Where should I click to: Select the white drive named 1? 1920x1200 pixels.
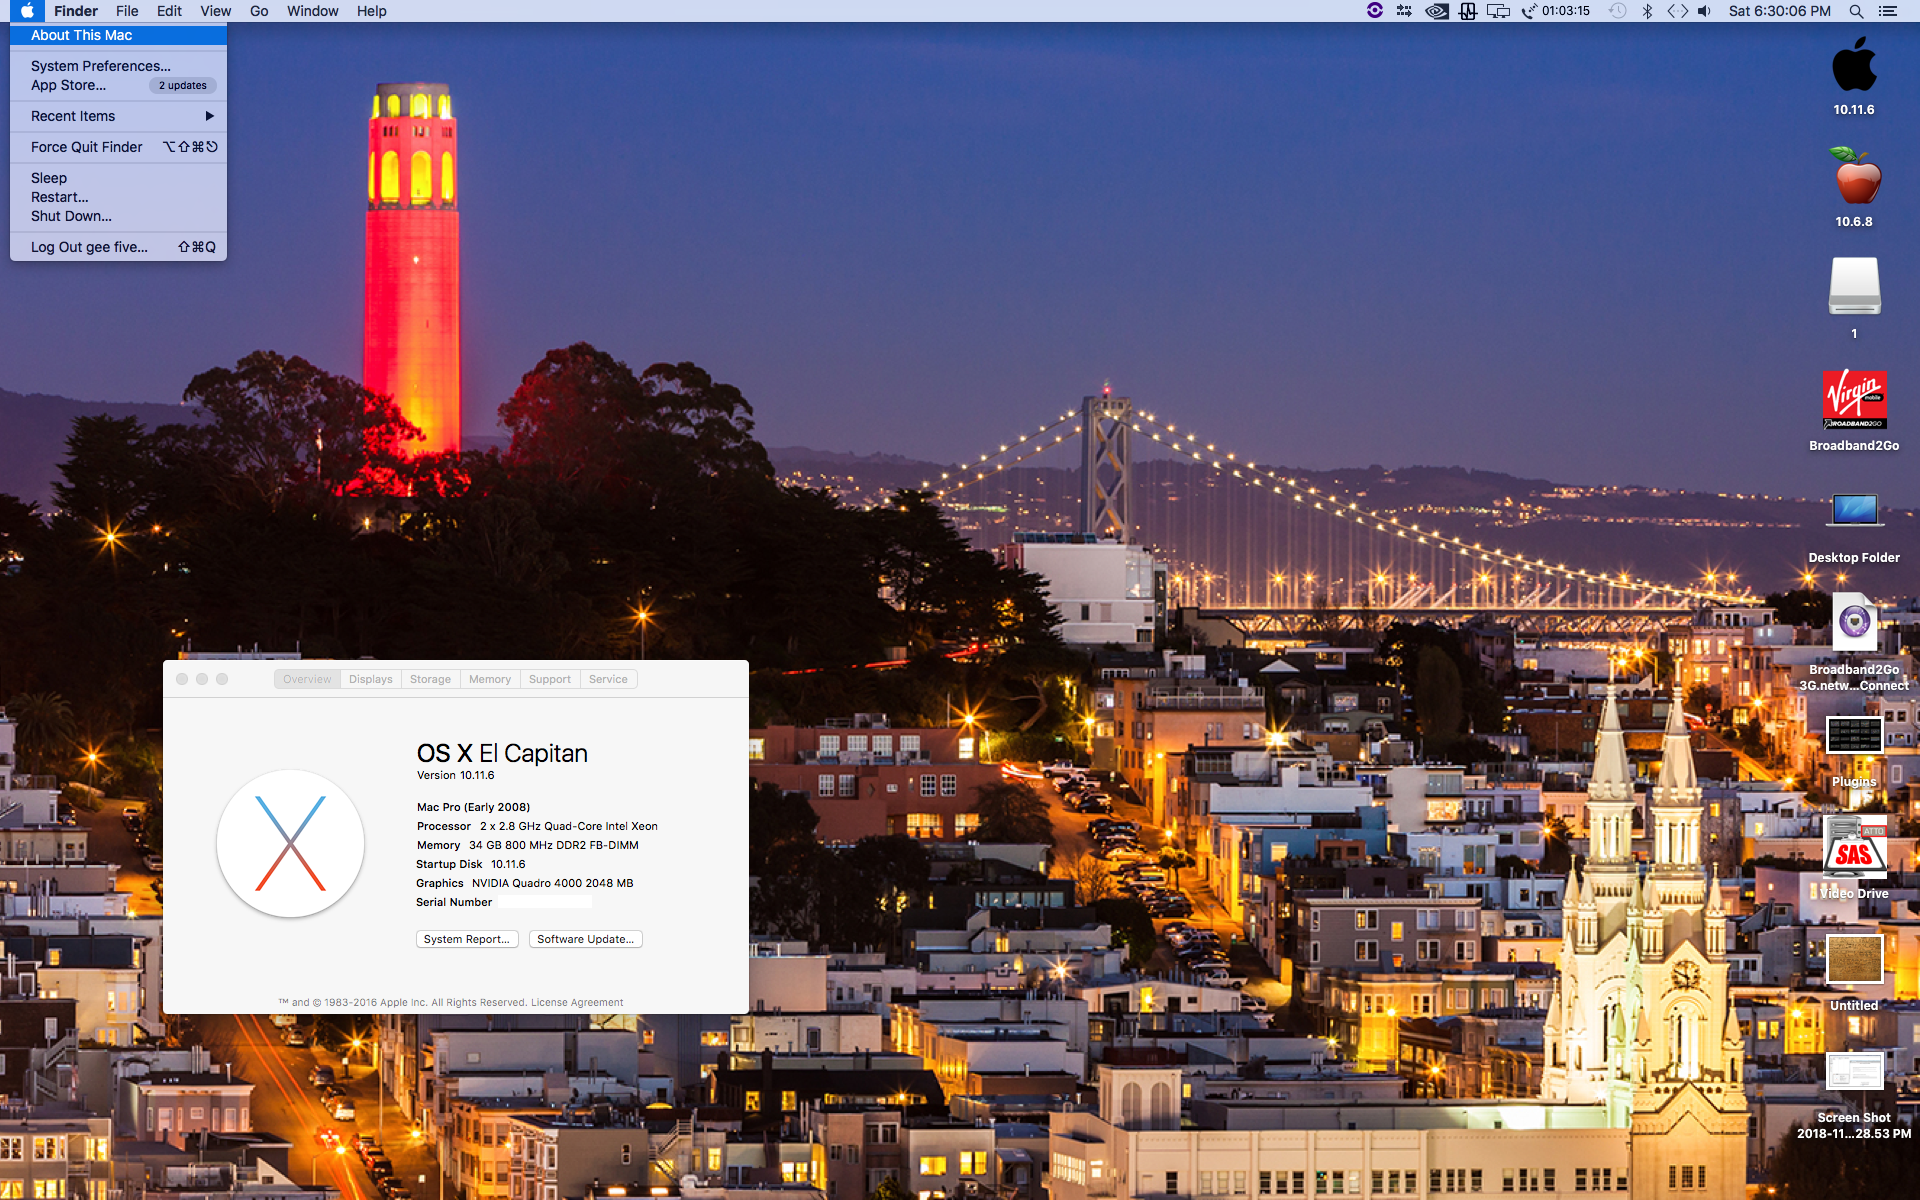coord(1855,287)
